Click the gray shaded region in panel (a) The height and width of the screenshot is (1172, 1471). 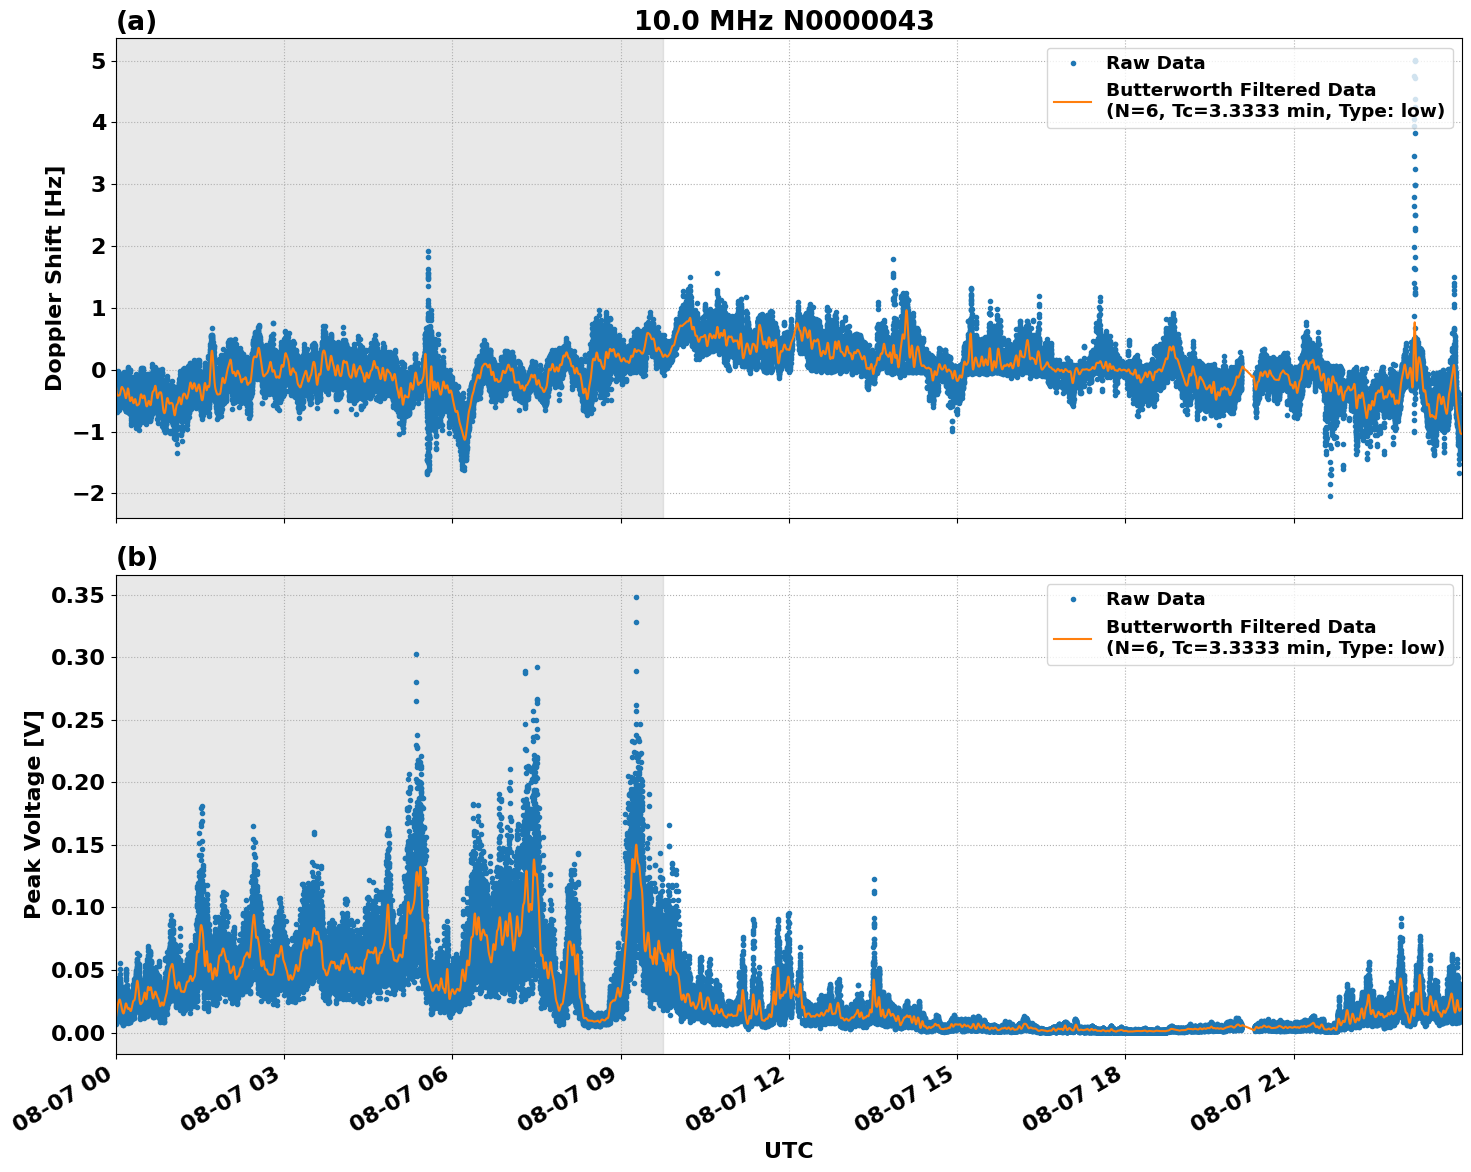350,150
